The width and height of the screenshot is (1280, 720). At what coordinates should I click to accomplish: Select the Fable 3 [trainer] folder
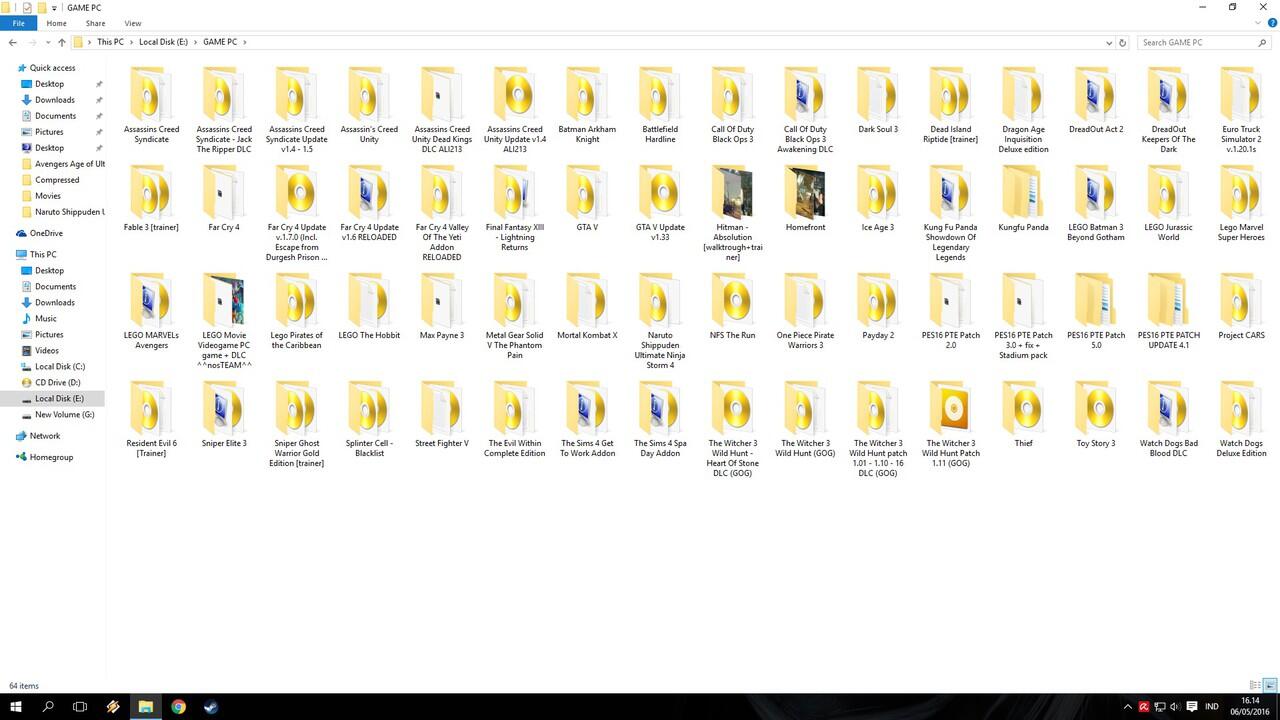151,198
